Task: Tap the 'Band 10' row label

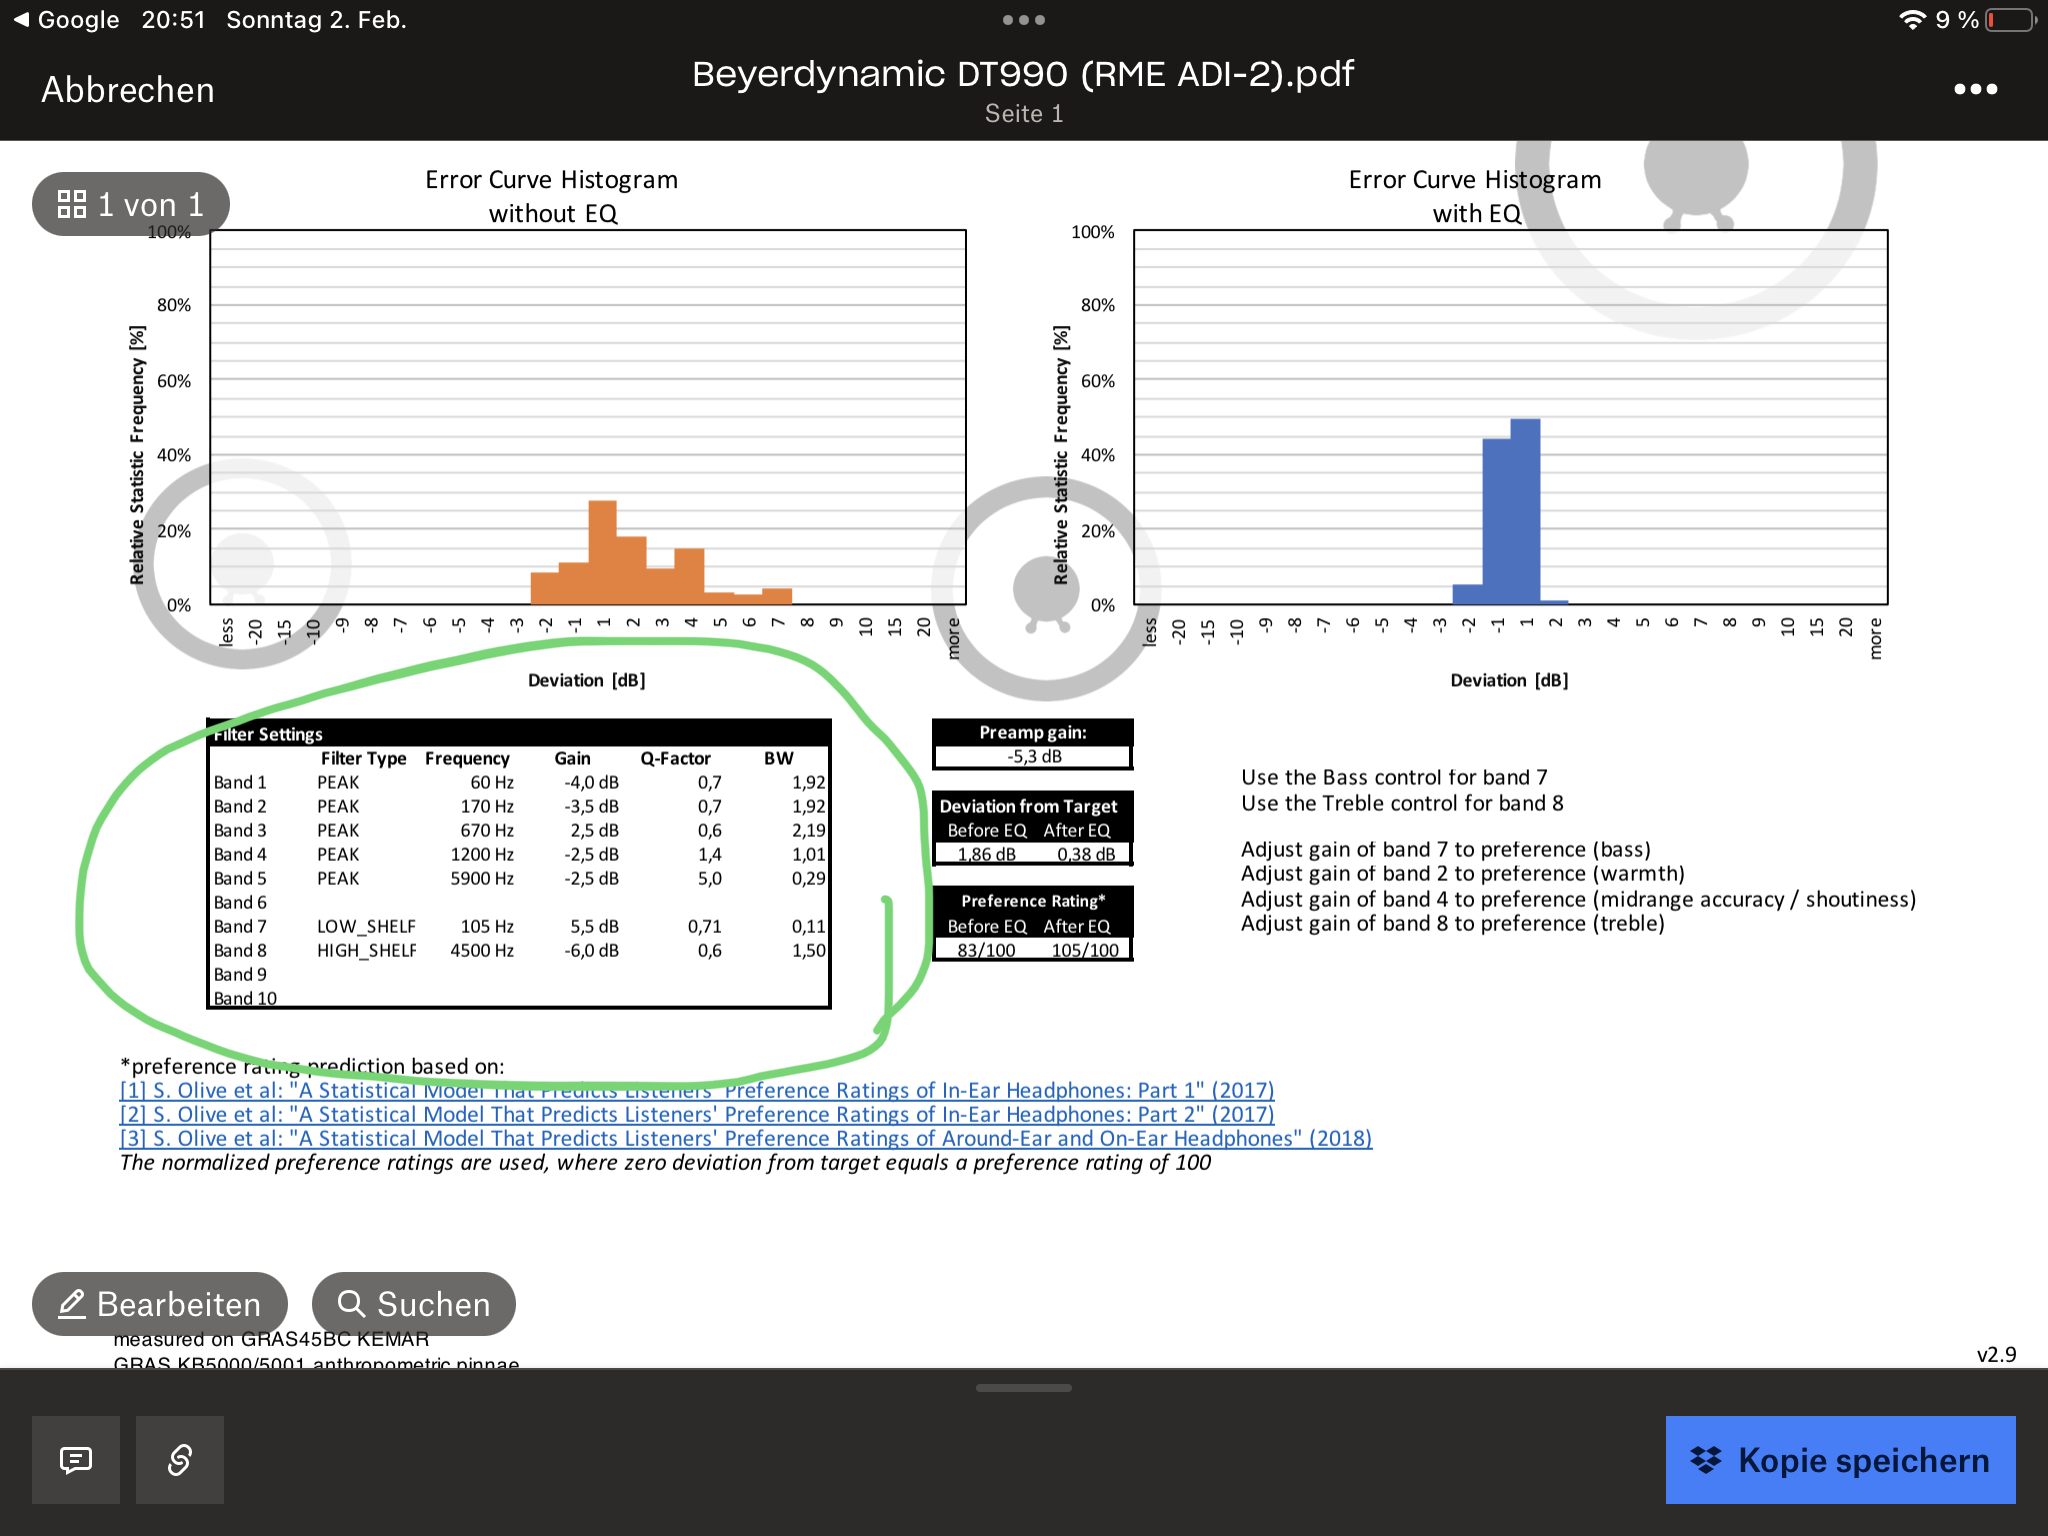Action: [245, 998]
